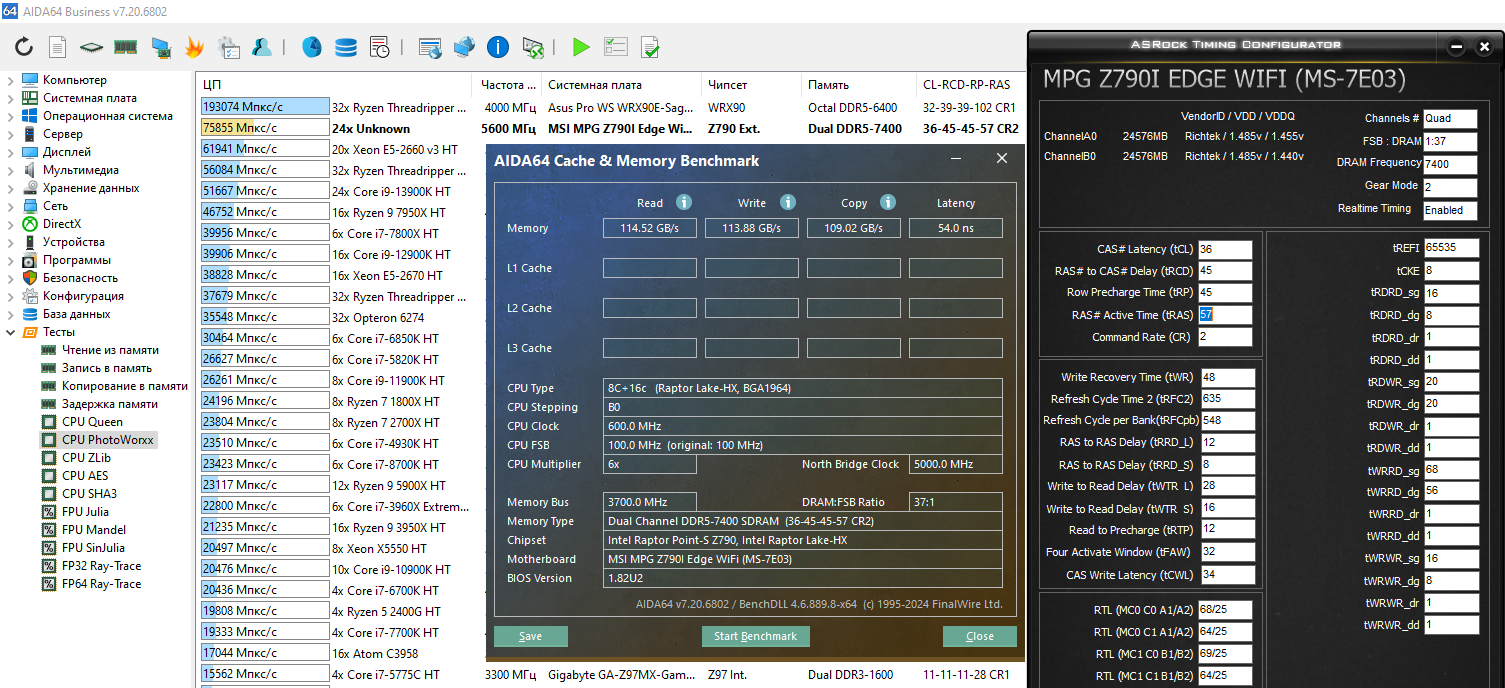Click the RAS# Active Time (tRAS) field
This screenshot has width=1505, height=688.
click(x=1224, y=315)
